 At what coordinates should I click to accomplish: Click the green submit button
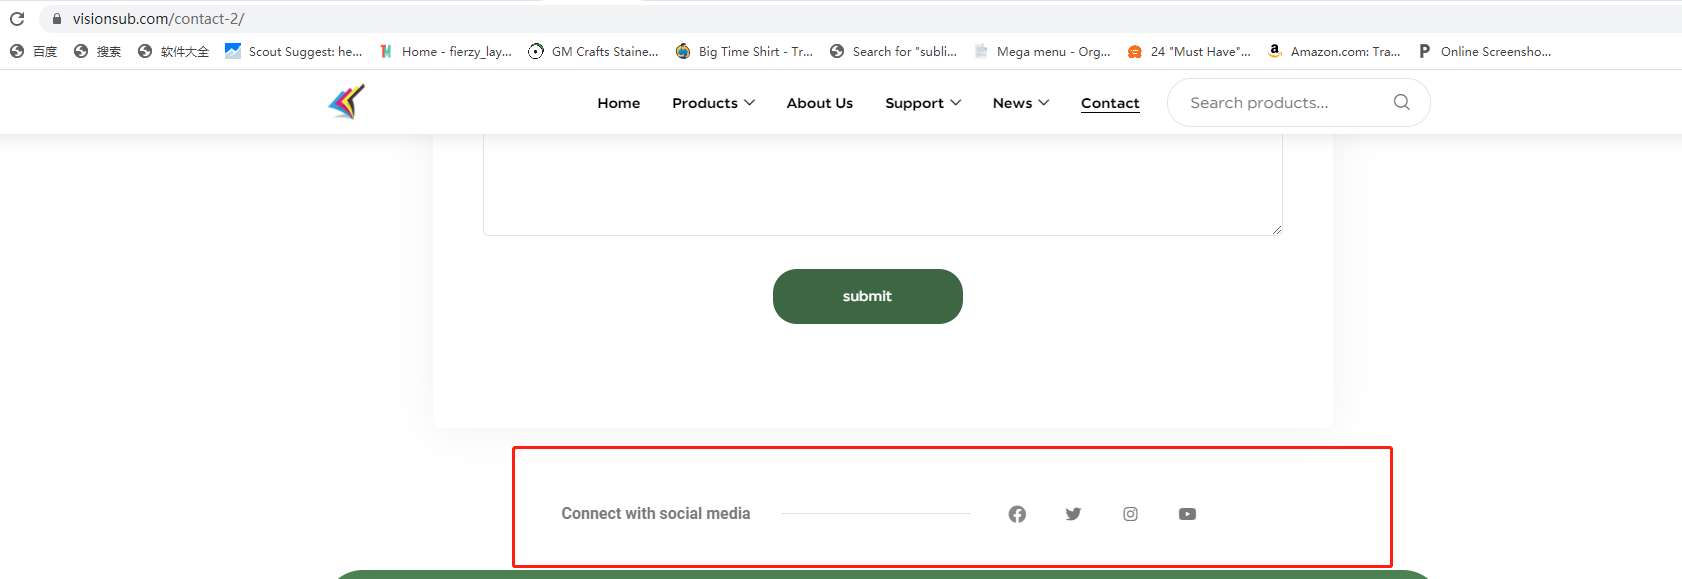click(x=868, y=296)
